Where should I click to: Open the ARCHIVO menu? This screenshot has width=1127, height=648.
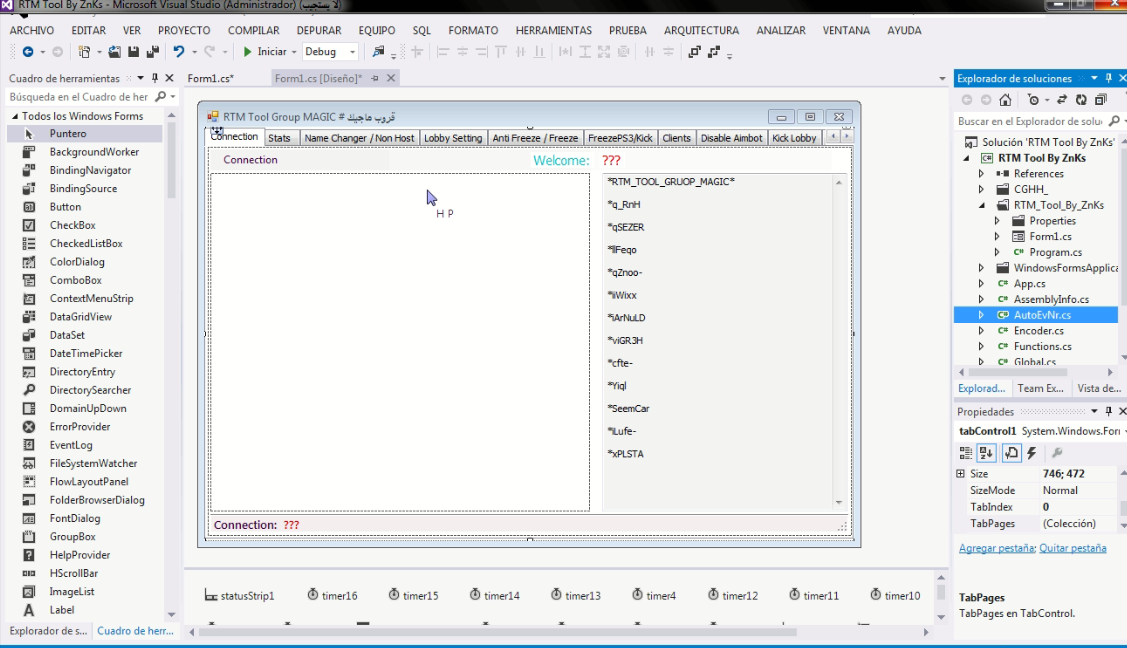tap(32, 30)
